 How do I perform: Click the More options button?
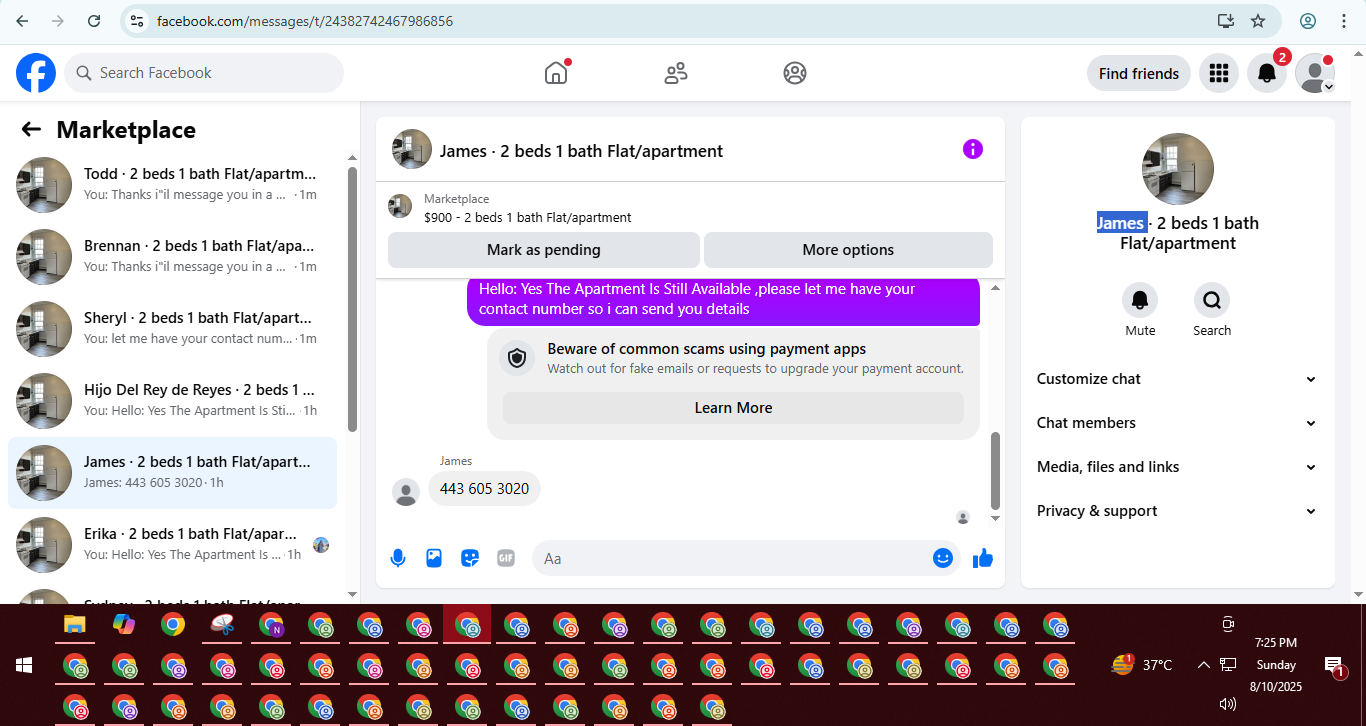[848, 250]
